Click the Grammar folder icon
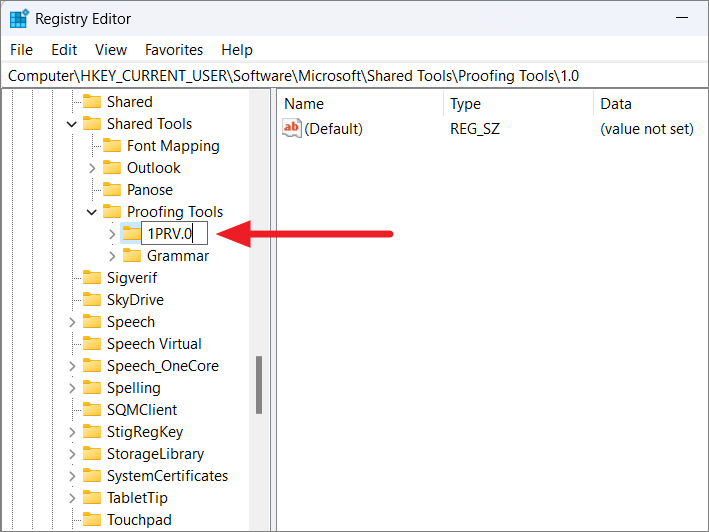Image resolution: width=709 pixels, height=532 pixels. pos(132,255)
